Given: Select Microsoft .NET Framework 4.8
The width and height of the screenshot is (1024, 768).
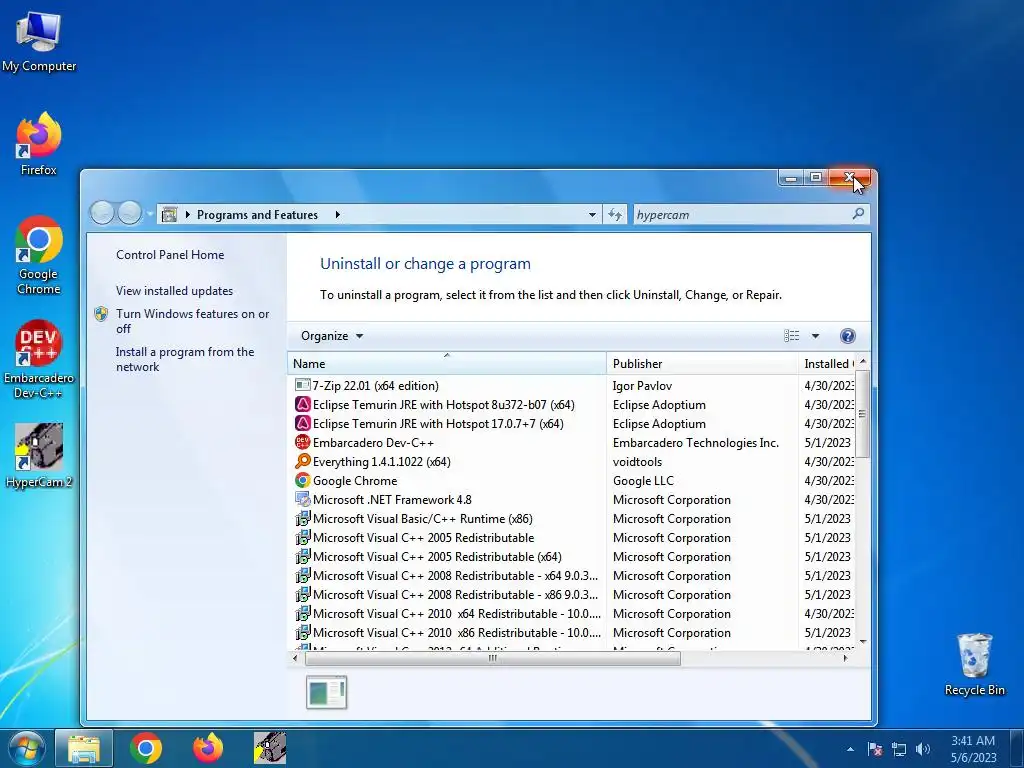Looking at the screenshot, I should [x=392, y=500].
